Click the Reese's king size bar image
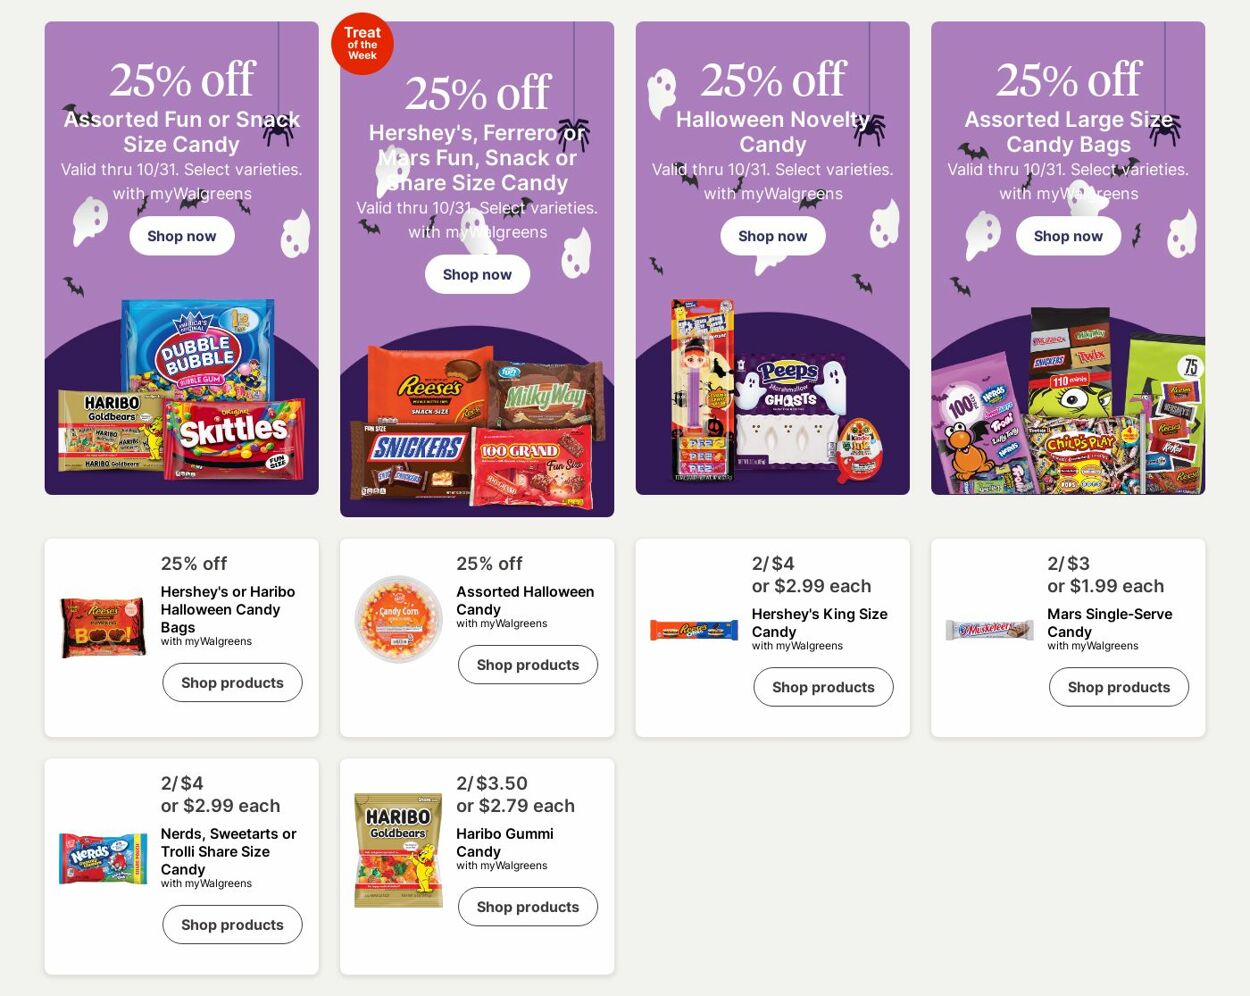Screen dimensions: 1250x996 [x=694, y=630]
